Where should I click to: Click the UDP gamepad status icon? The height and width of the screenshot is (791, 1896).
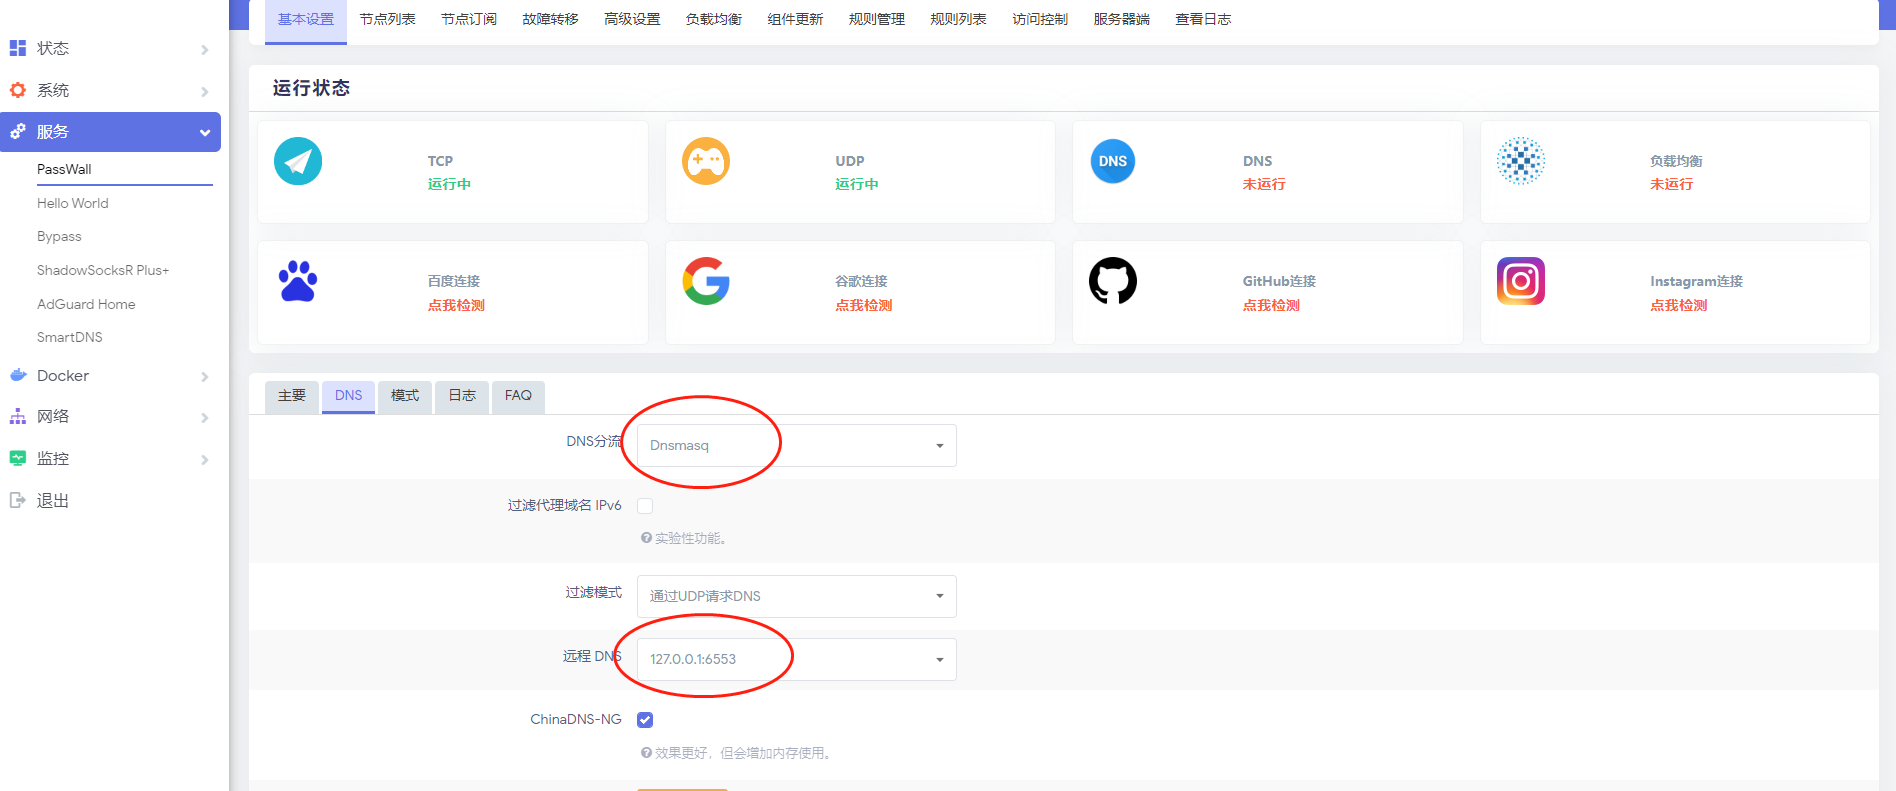(x=706, y=161)
